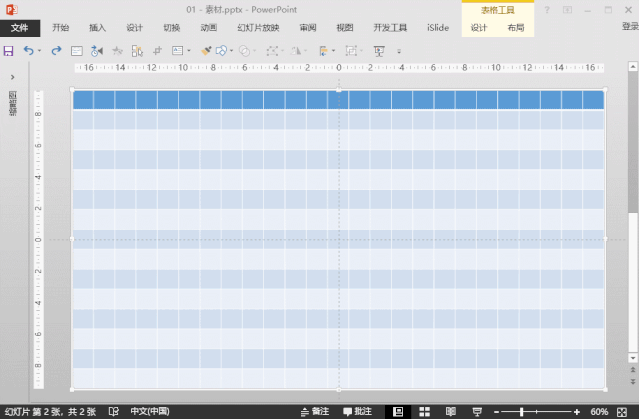Viewport: 639px width, 419px height.
Task: Open reading view from status bar
Action: (x=450, y=411)
